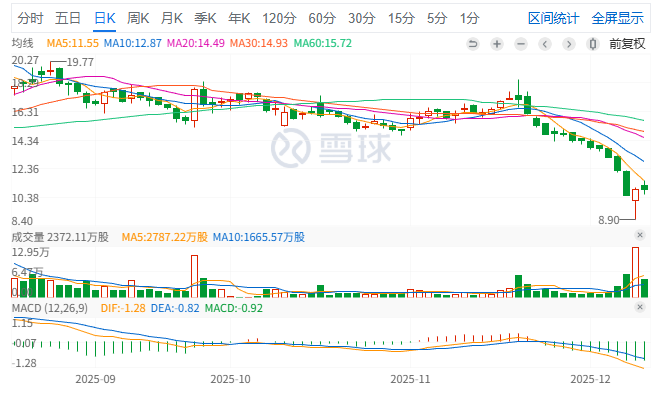
Task: Click the 2025-11 date axis label
Action: 410,379
